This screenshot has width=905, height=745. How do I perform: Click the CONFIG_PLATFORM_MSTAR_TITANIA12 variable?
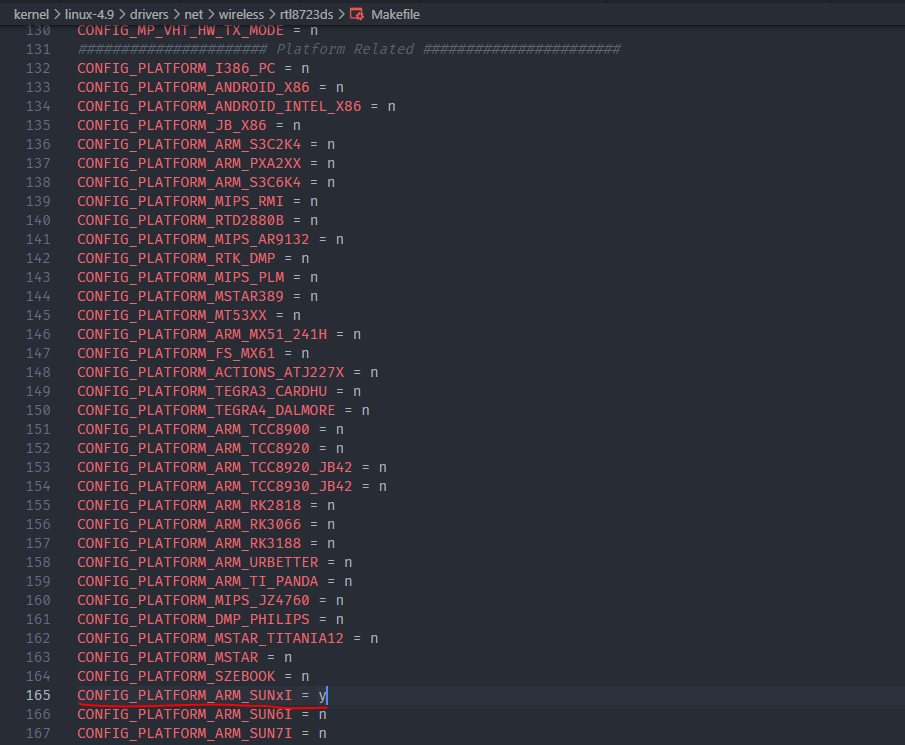pyautogui.click(x=213, y=638)
